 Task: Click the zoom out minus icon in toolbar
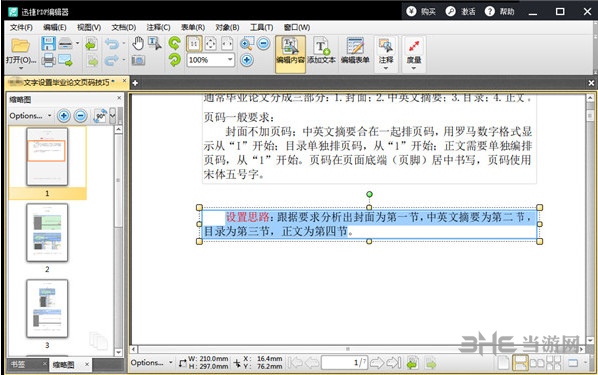(264, 43)
